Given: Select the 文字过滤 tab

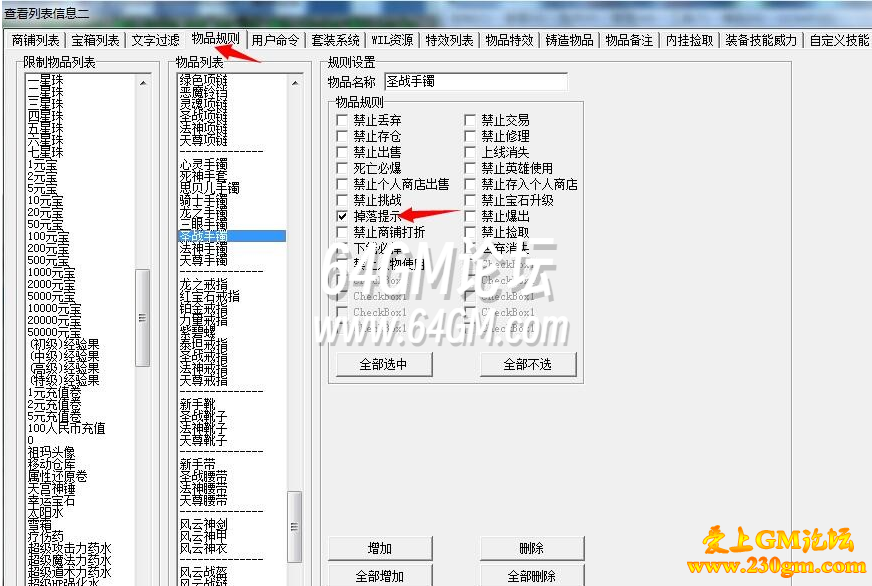Looking at the screenshot, I should pos(155,40).
